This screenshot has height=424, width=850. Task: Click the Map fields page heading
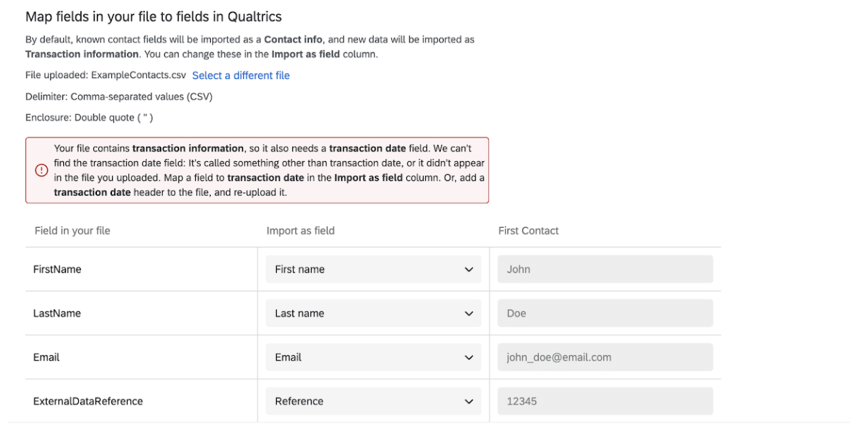click(x=153, y=17)
